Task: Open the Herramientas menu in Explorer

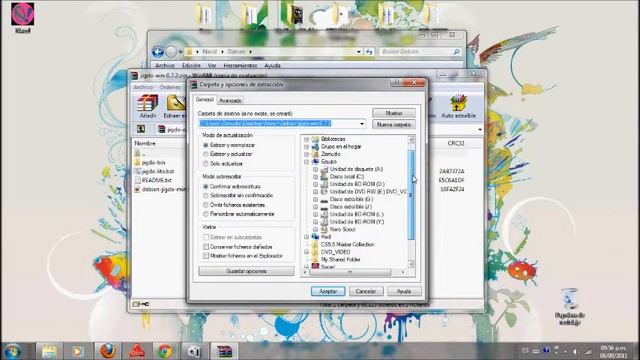Action: tap(240, 65)
